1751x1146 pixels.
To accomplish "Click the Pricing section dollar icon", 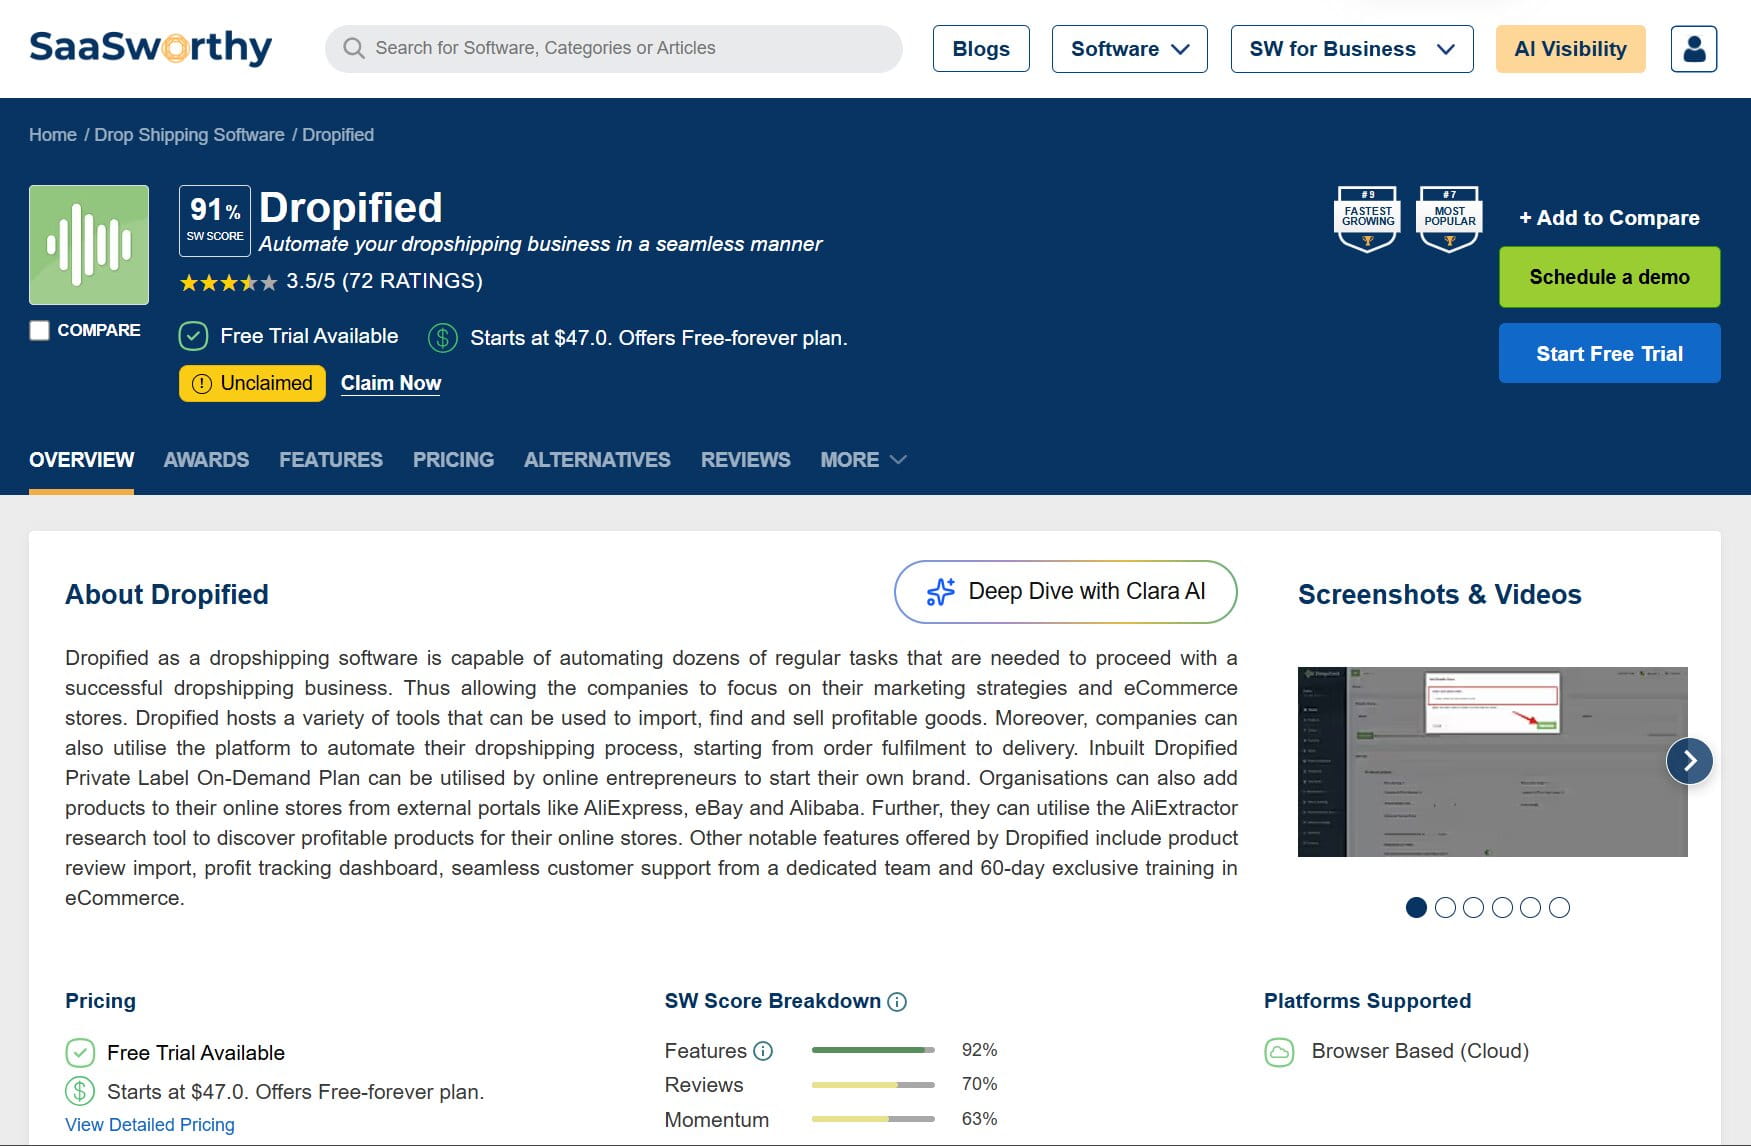I will [x=80, y=1091].
